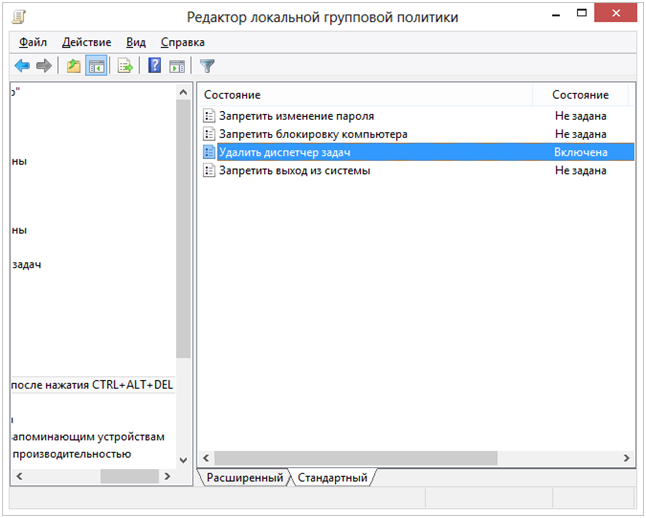Select the Запретить выход из системы policy
The width and height of the screenshot is (646, 518).
coord(294,170)
